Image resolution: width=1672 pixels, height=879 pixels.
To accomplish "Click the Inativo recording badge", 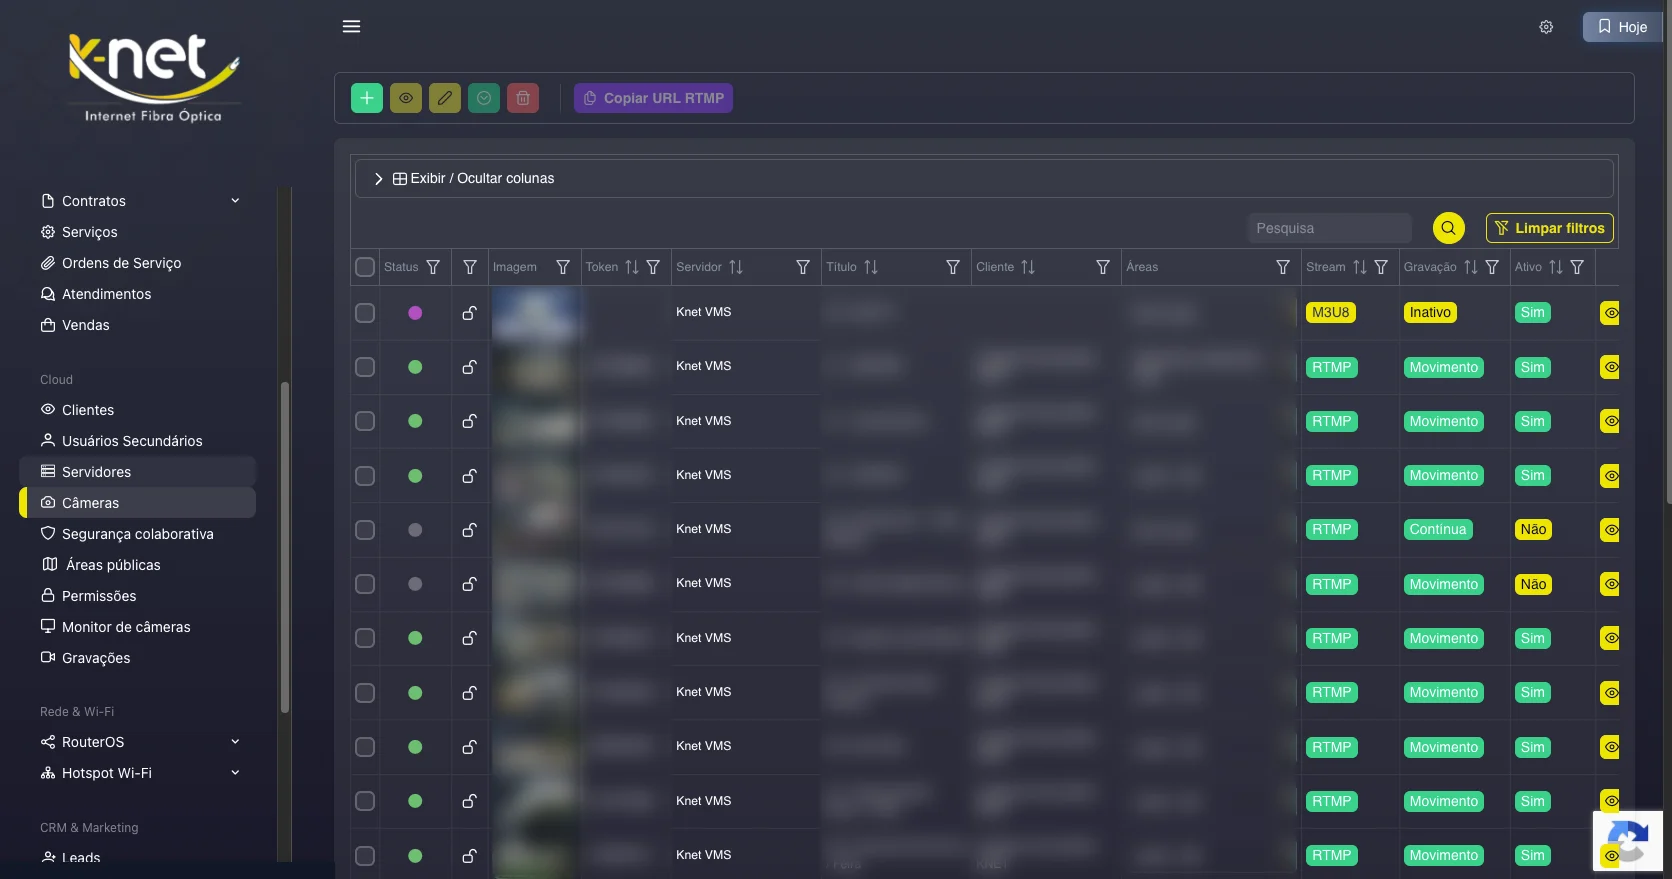I will 1430,313.
